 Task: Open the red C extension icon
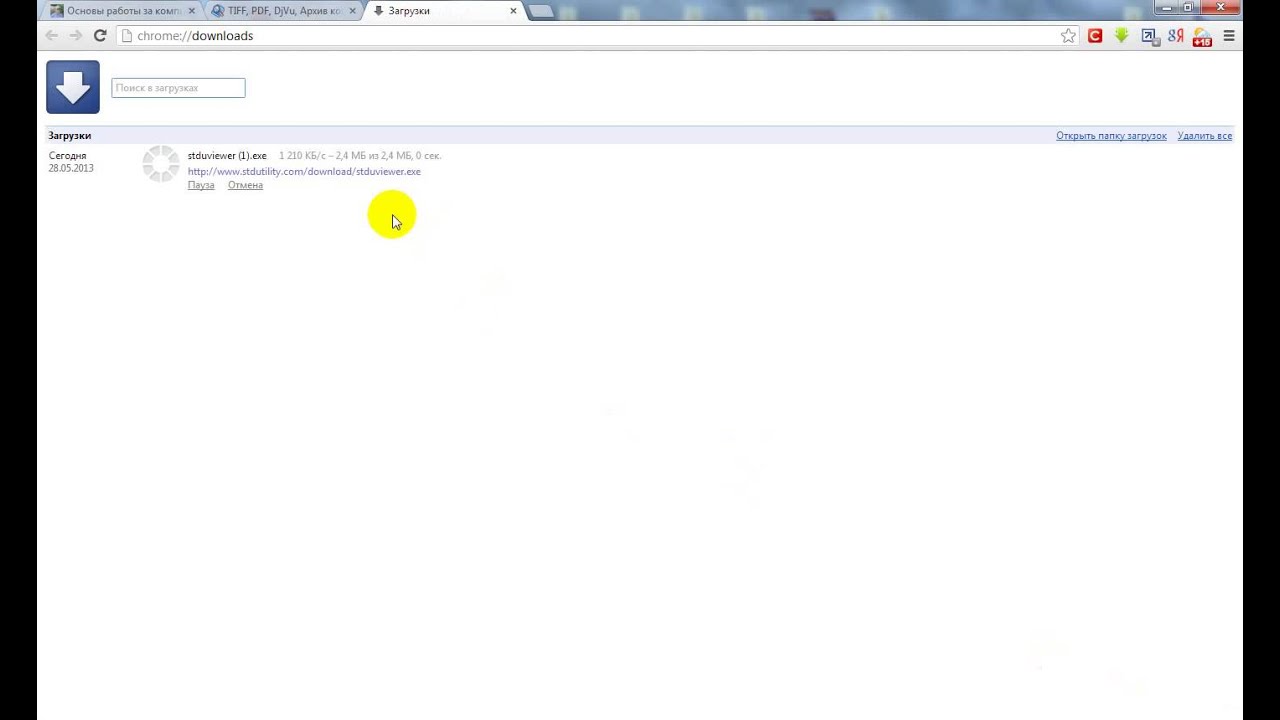tap(1095, 36)
